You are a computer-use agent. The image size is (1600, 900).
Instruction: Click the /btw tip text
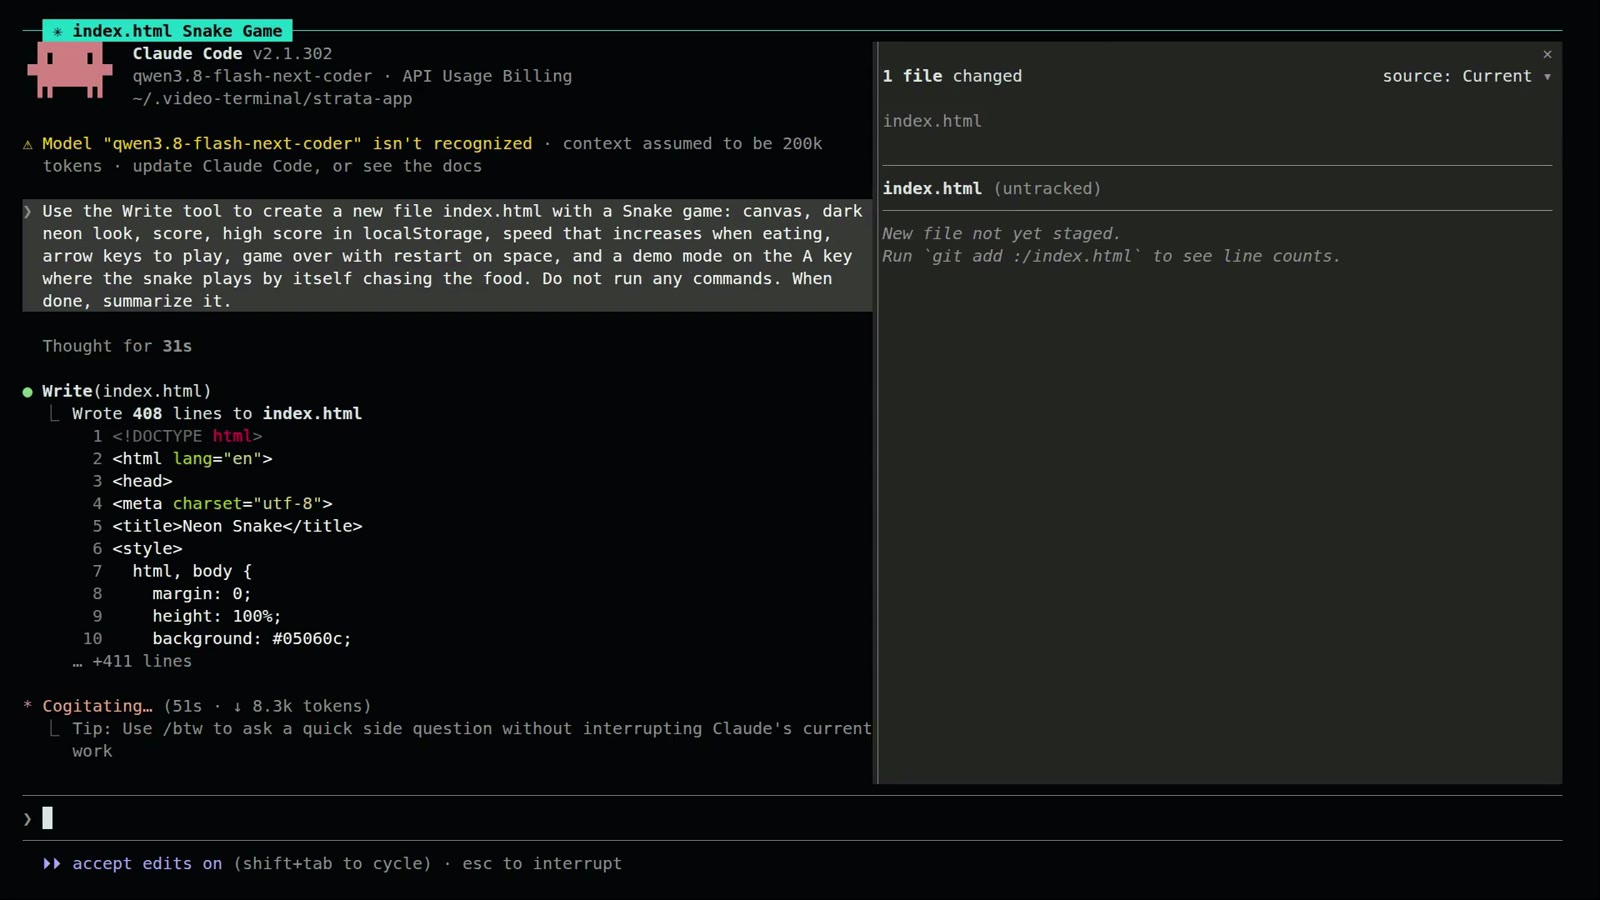pos(472,739)
